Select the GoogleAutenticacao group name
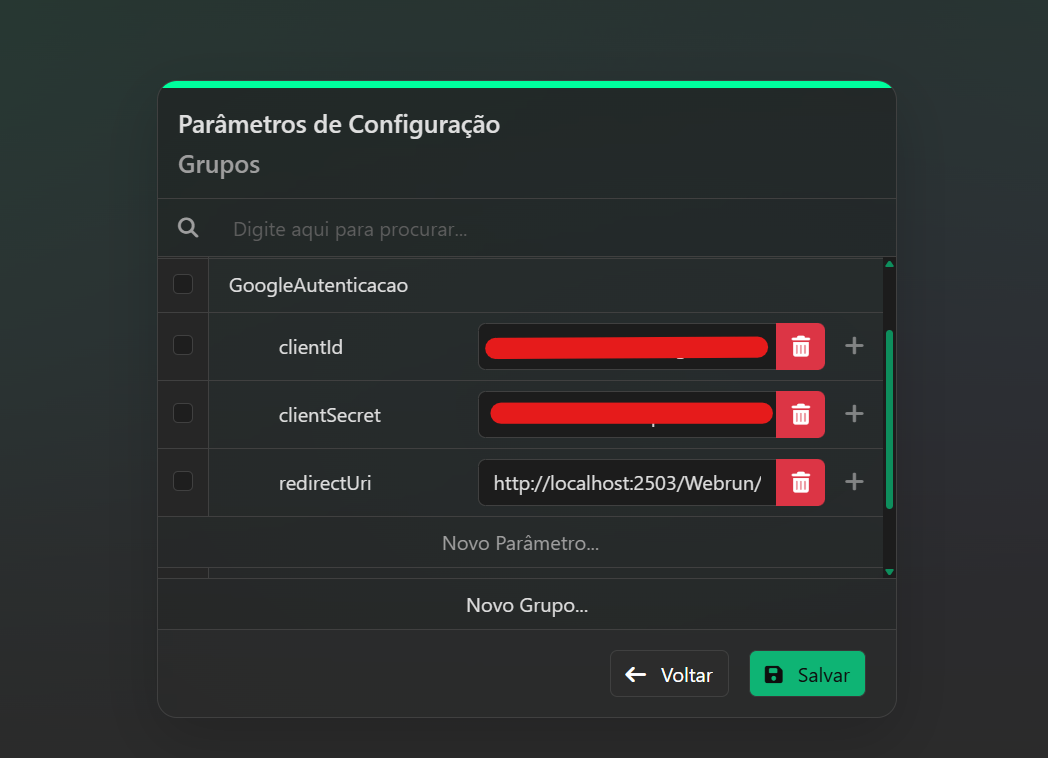The width and height of the screenshot is (1048, 758). 318,285
